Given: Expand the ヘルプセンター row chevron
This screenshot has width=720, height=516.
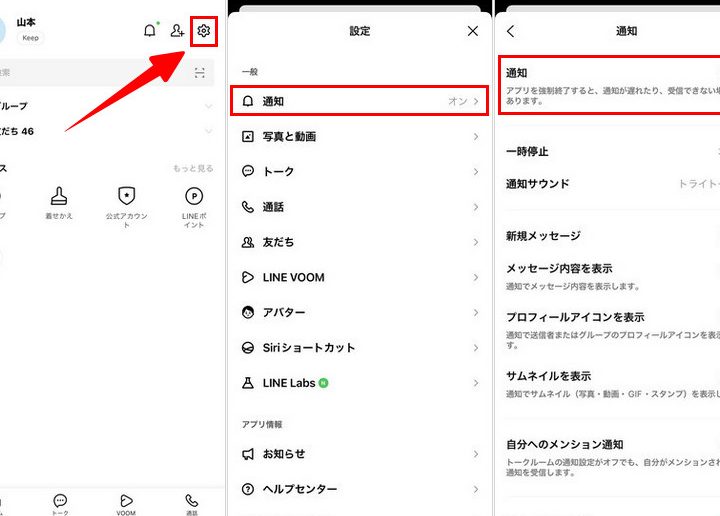Looking at the screenshot, I should tap(476, 489).
